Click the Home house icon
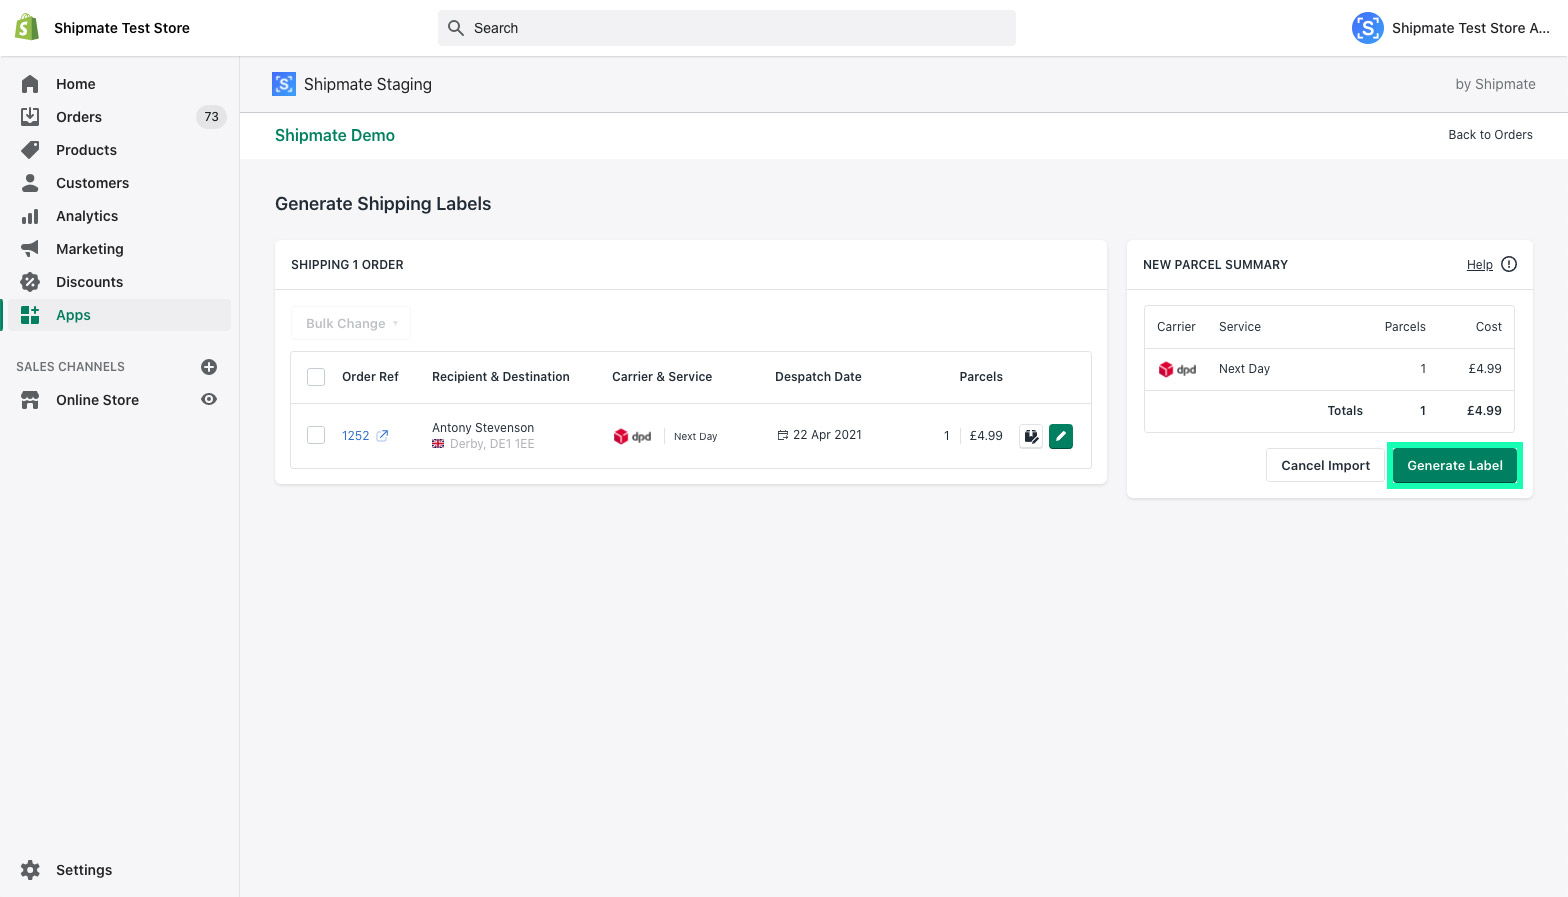1568x897 pixels. coord(30,84)
